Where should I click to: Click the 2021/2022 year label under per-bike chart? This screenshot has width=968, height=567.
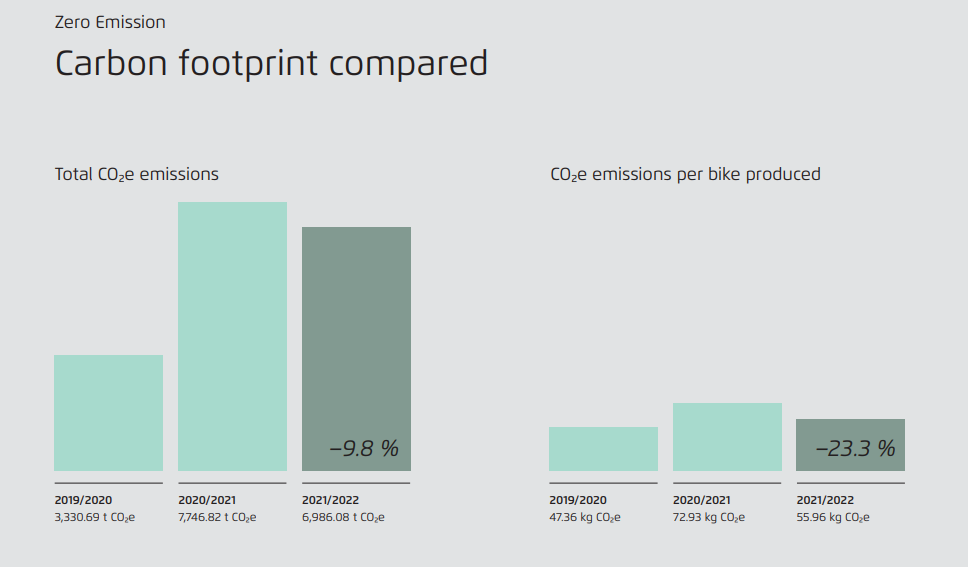point(825,500)
